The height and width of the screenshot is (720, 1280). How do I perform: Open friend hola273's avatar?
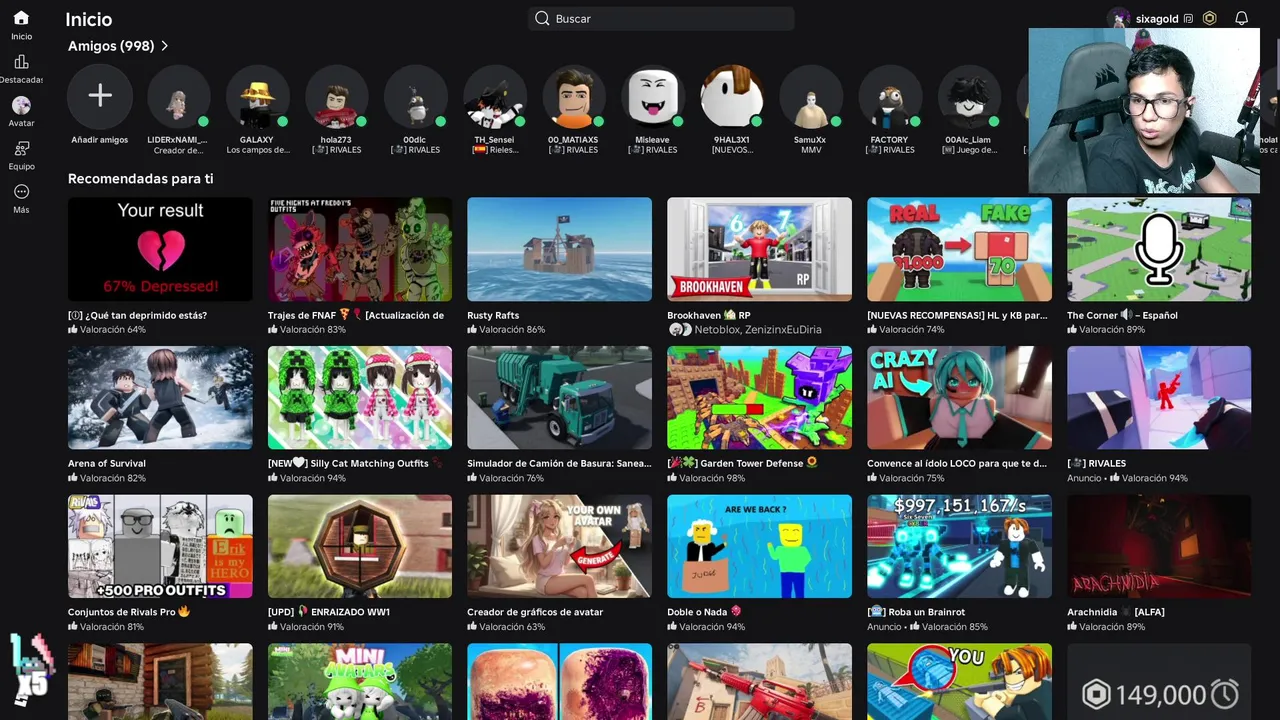coord(336,97)
